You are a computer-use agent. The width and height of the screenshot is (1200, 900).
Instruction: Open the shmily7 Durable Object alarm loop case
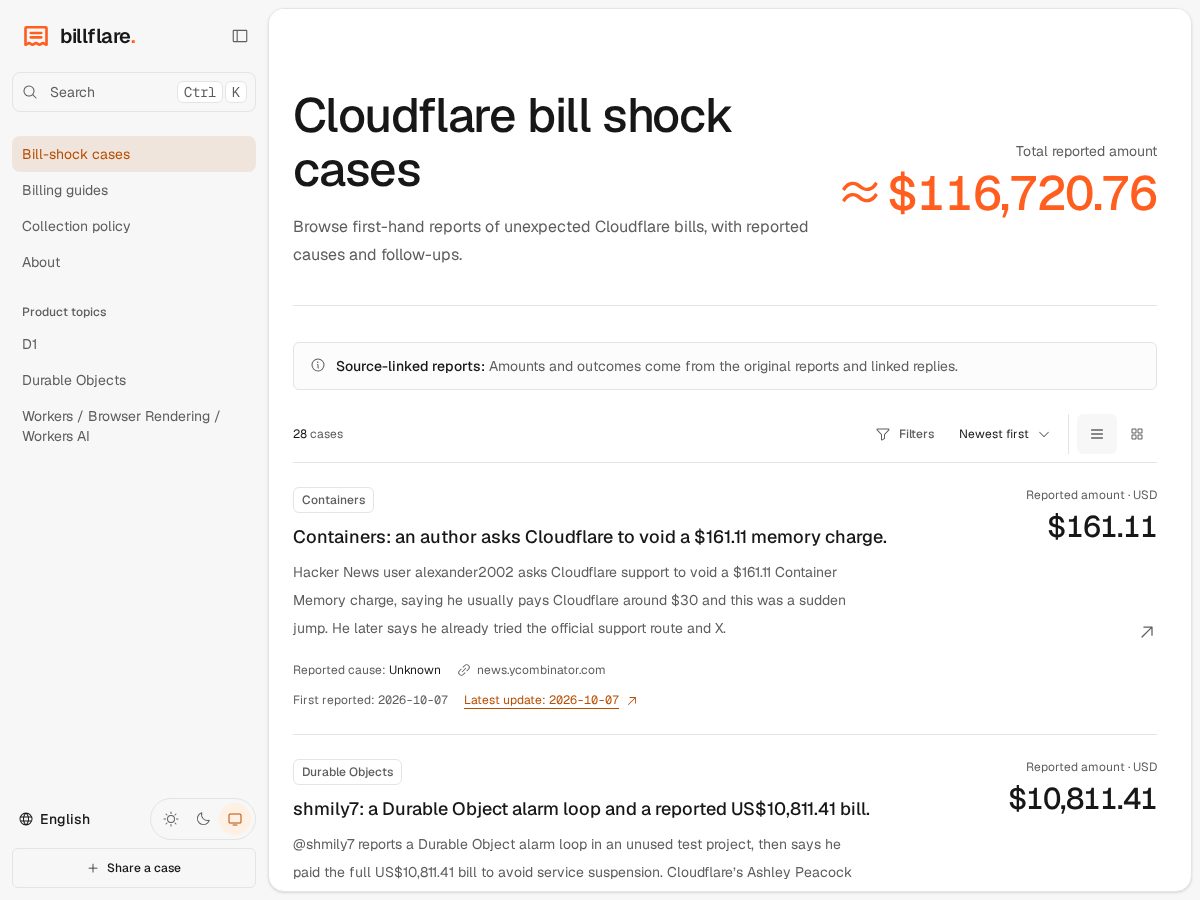click(x=581, y=809)
